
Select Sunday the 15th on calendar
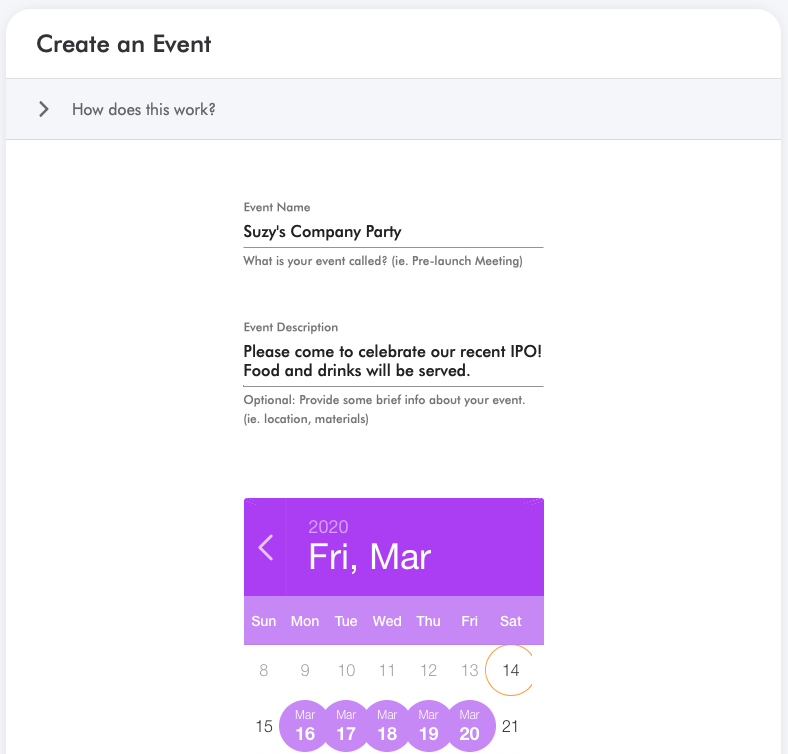pyautogui.click(x=264, y=726)
